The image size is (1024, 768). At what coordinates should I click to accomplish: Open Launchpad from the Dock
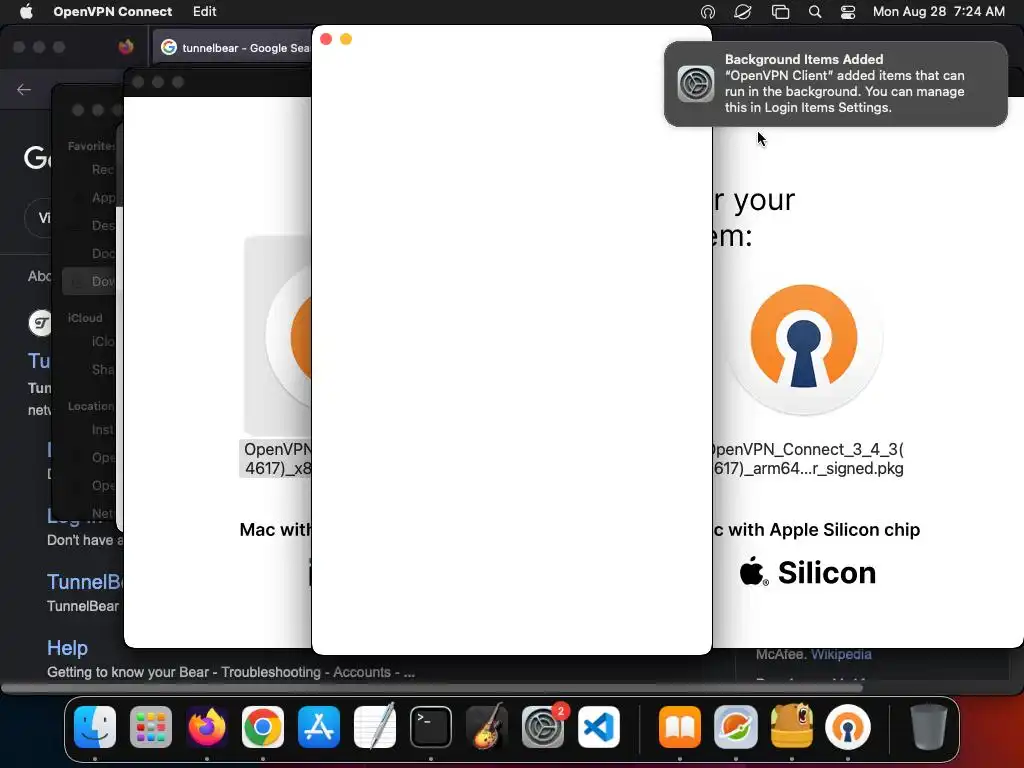click(x=151, y=727)
